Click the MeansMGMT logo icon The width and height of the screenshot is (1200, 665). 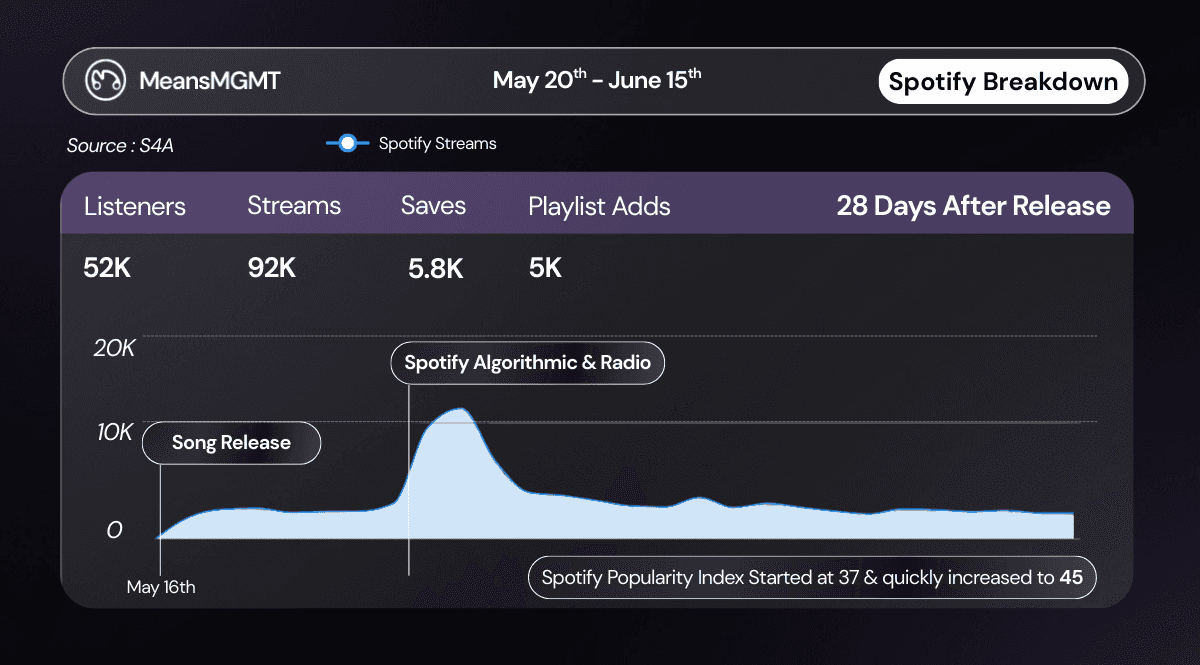pos(105,81)
